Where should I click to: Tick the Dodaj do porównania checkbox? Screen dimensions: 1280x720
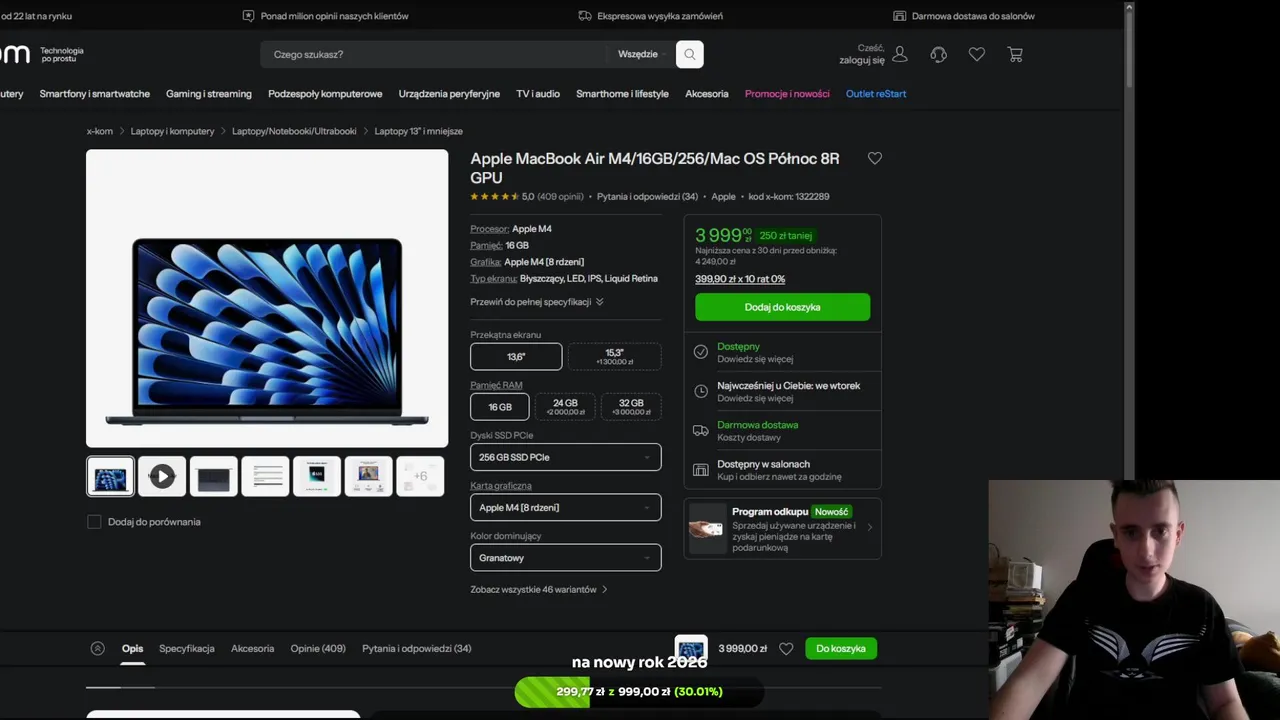94,522
